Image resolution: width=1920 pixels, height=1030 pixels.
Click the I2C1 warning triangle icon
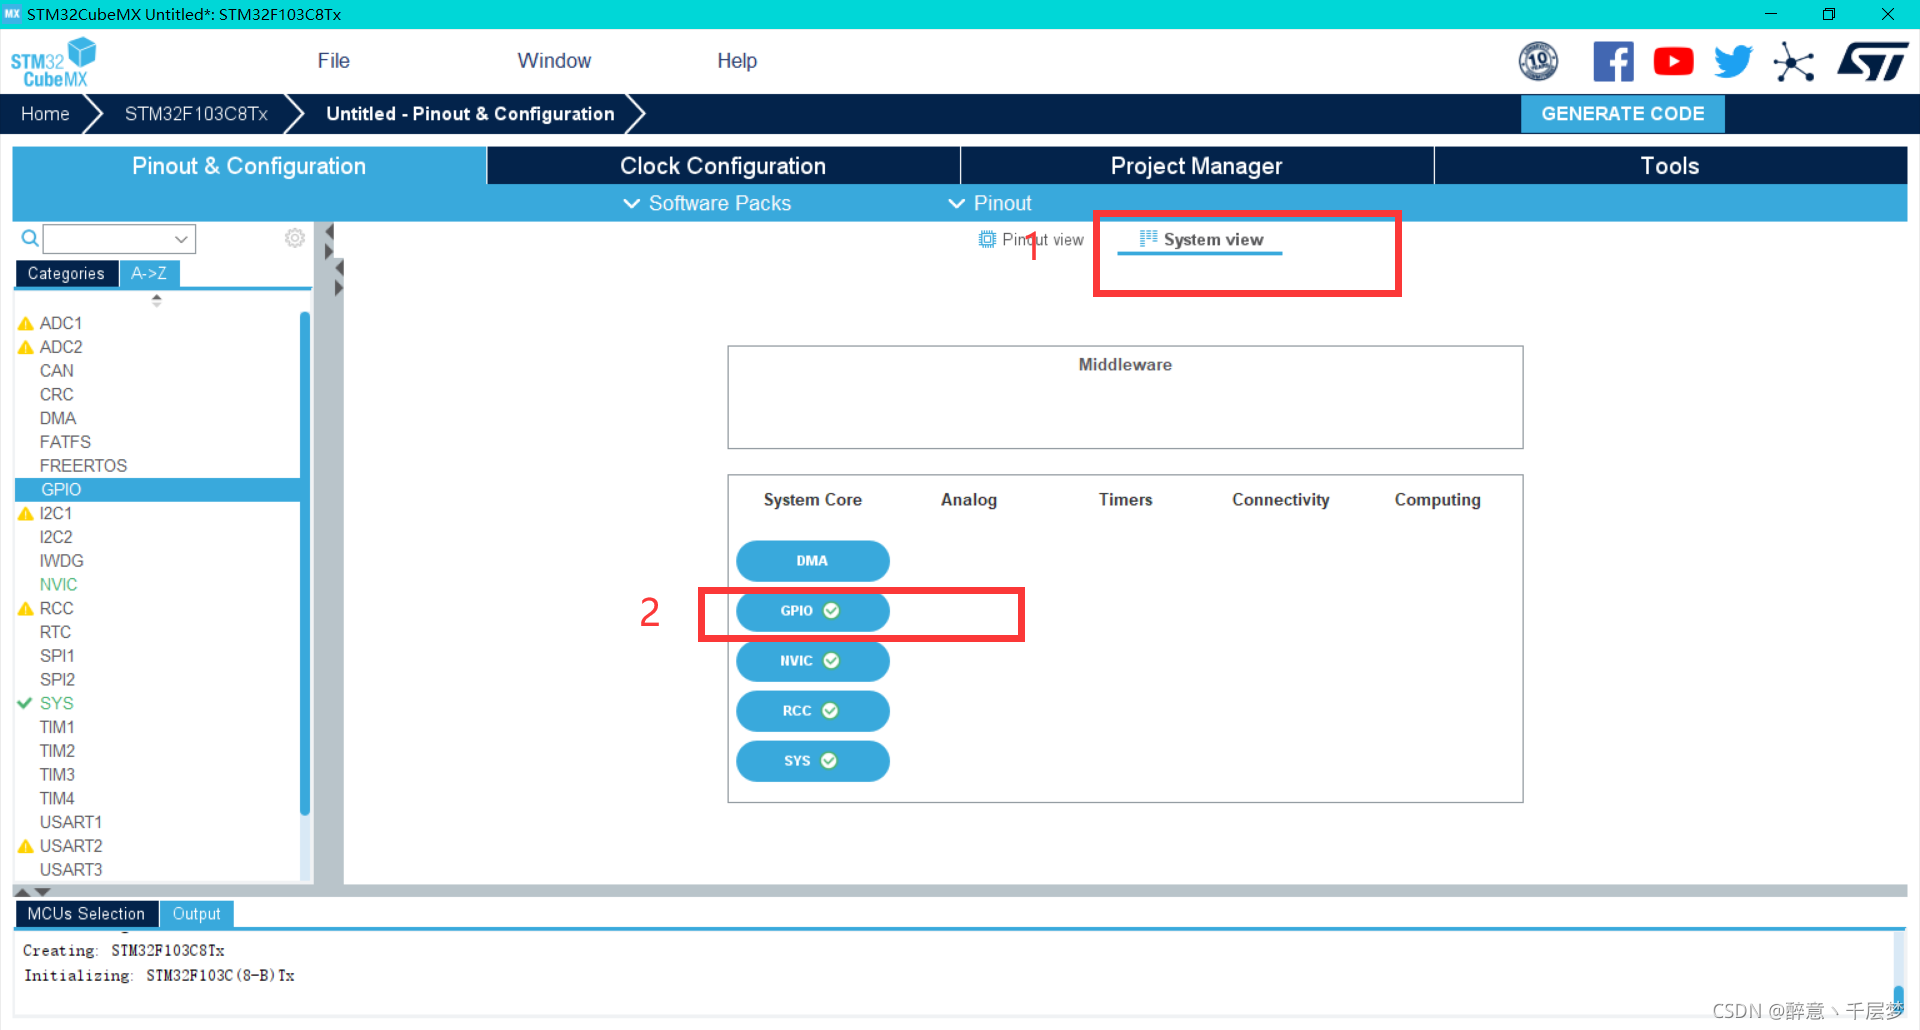(x=26, y=514)
